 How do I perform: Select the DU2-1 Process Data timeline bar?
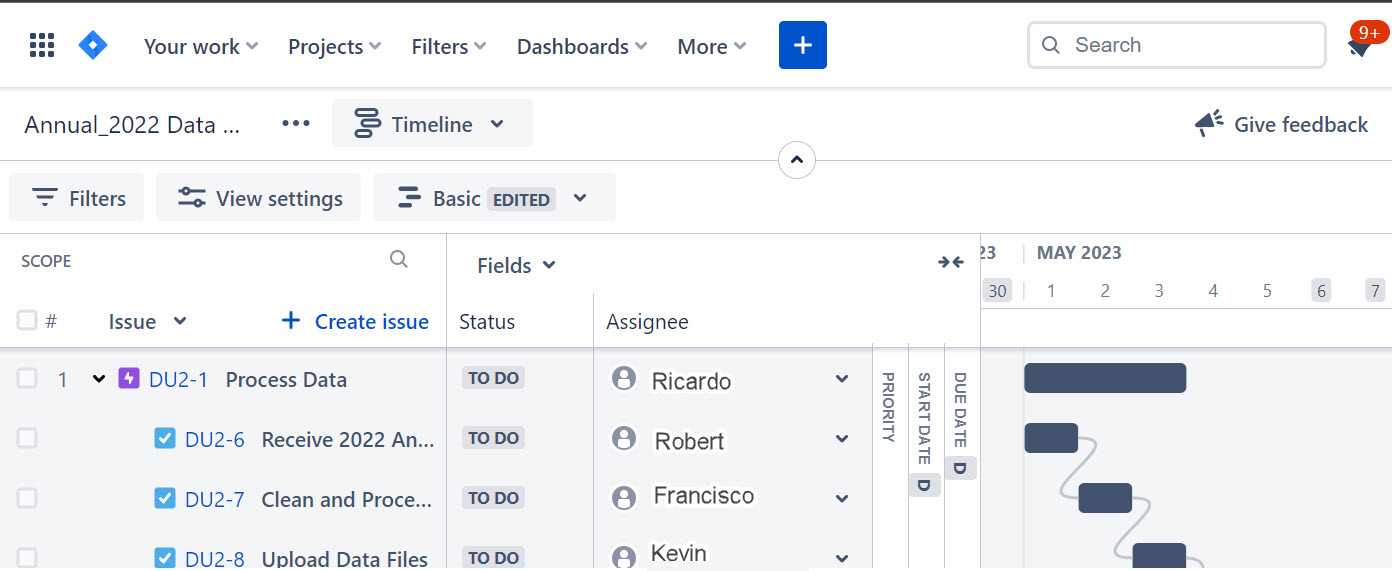click(1105, 378)
